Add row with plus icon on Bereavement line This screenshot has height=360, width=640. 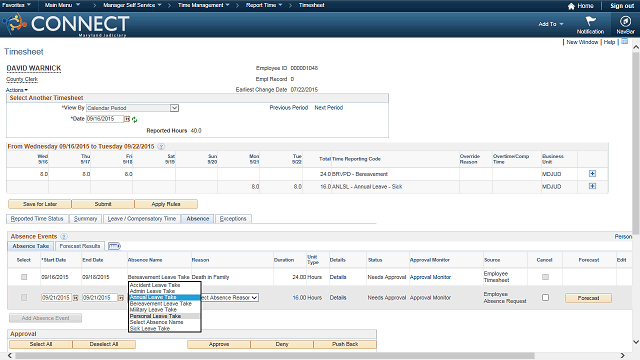592,174
